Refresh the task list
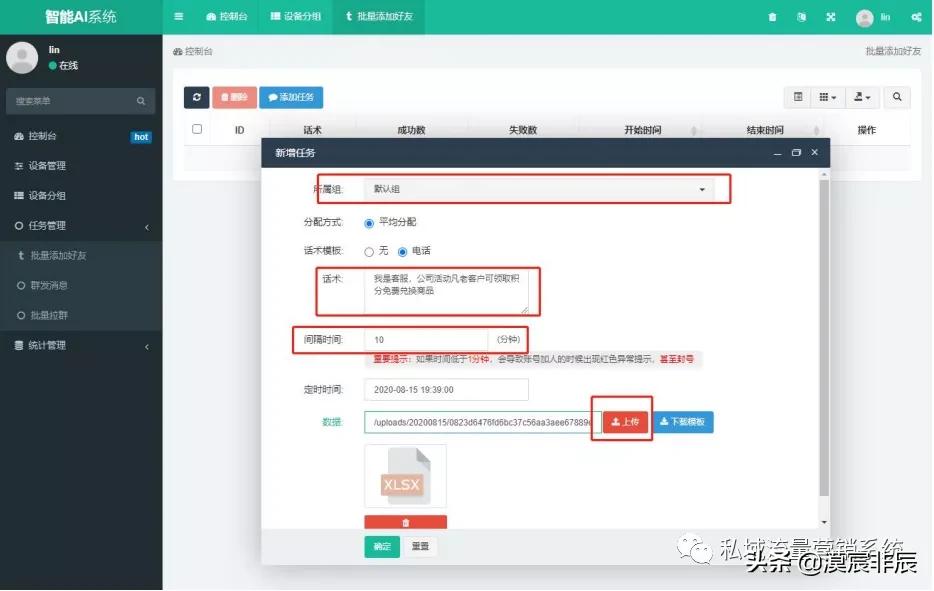Viewport: 934px width, 591px height. [x=196, y=96]
